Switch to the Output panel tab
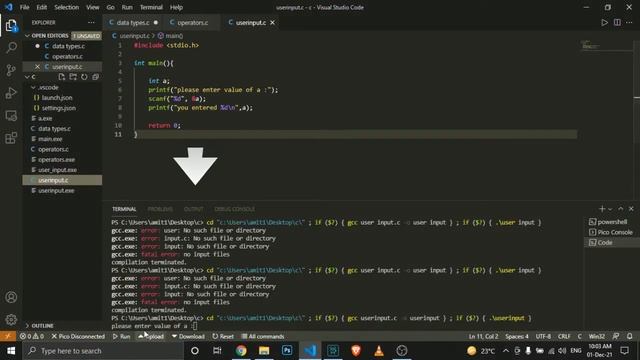The height and width of the screenshot is (360, 640). tap(193, 209)
